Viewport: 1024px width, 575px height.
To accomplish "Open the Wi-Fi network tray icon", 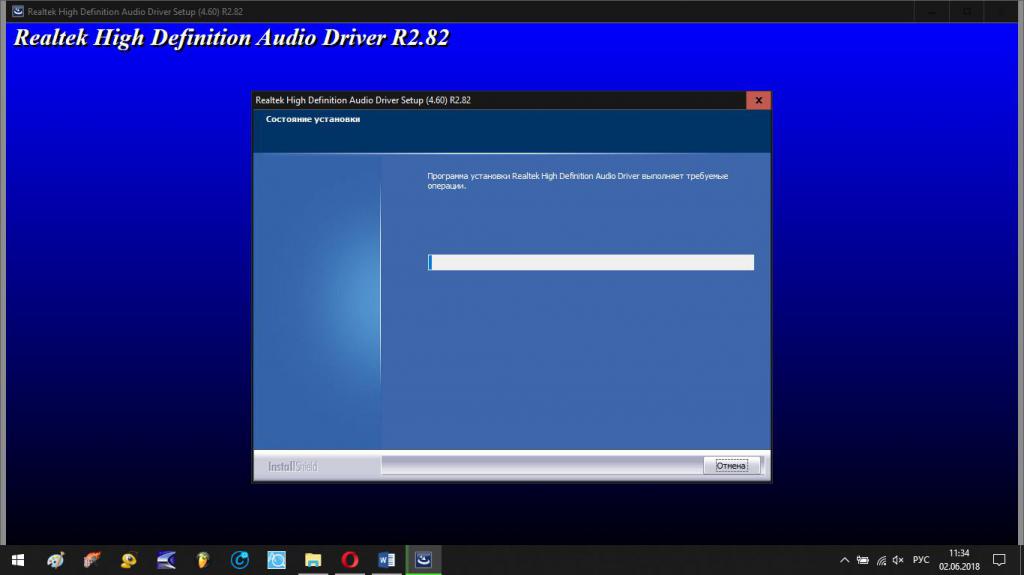I will [880, 560].
